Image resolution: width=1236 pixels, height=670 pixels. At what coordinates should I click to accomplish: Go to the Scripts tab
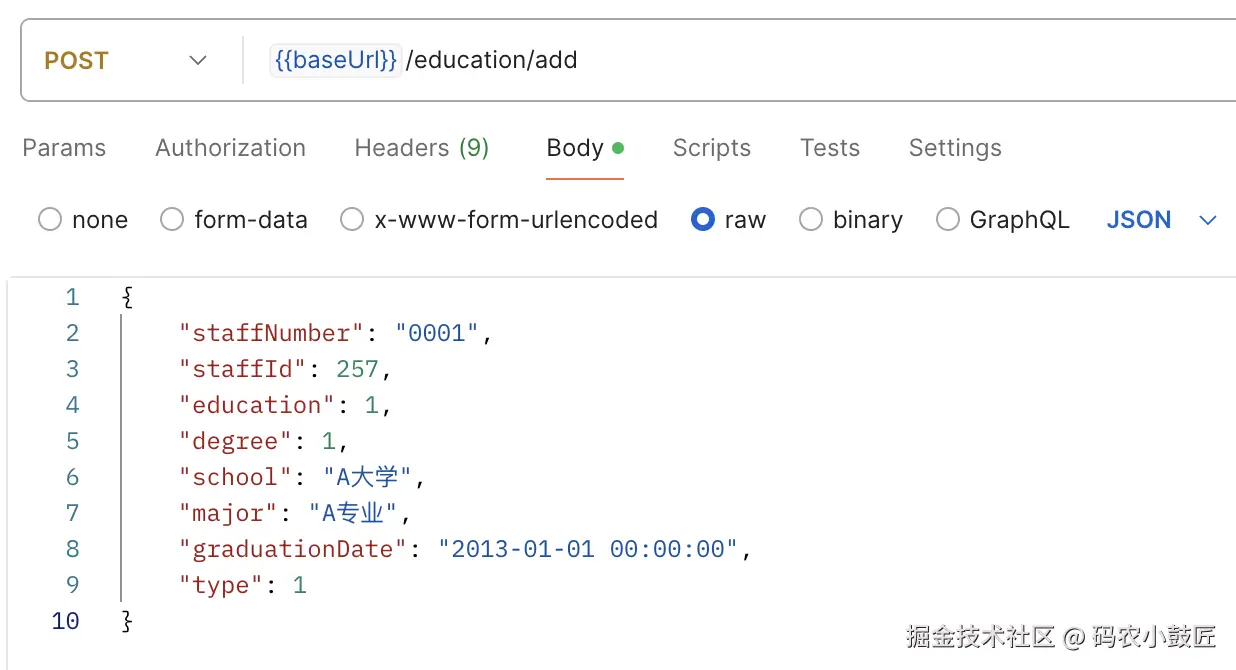click(x=711, y=148)
